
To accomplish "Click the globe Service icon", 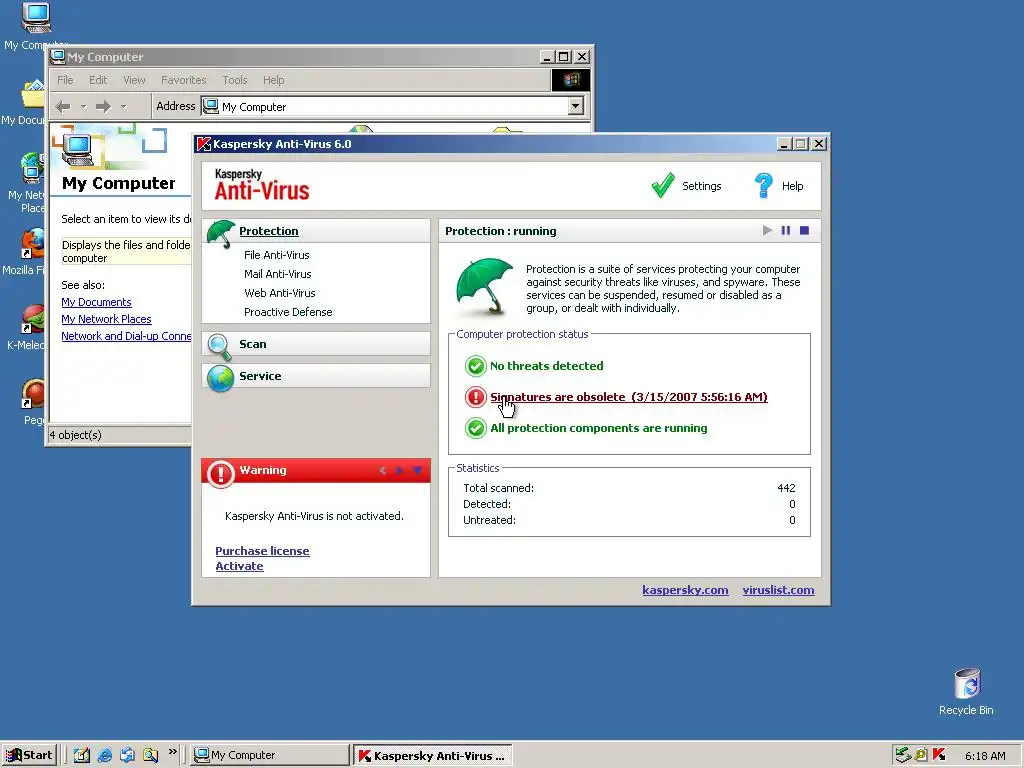I will pos(220,378).
